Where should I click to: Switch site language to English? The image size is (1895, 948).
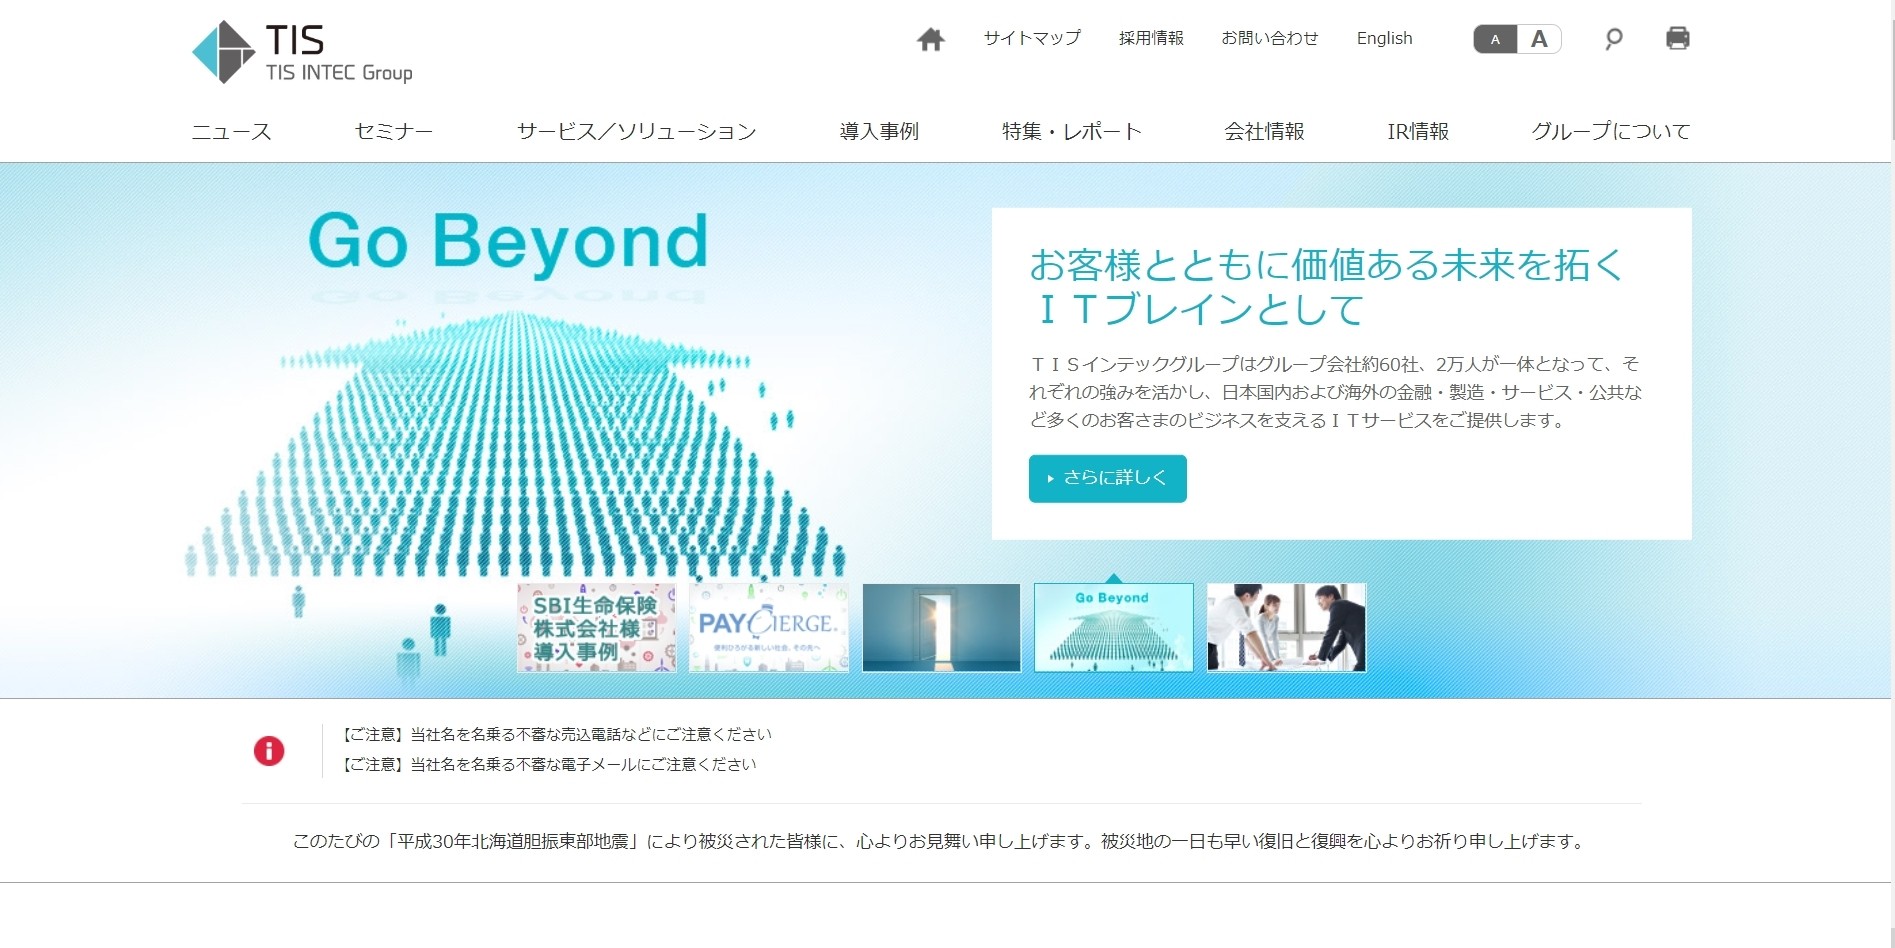[x=1384, y=38]
